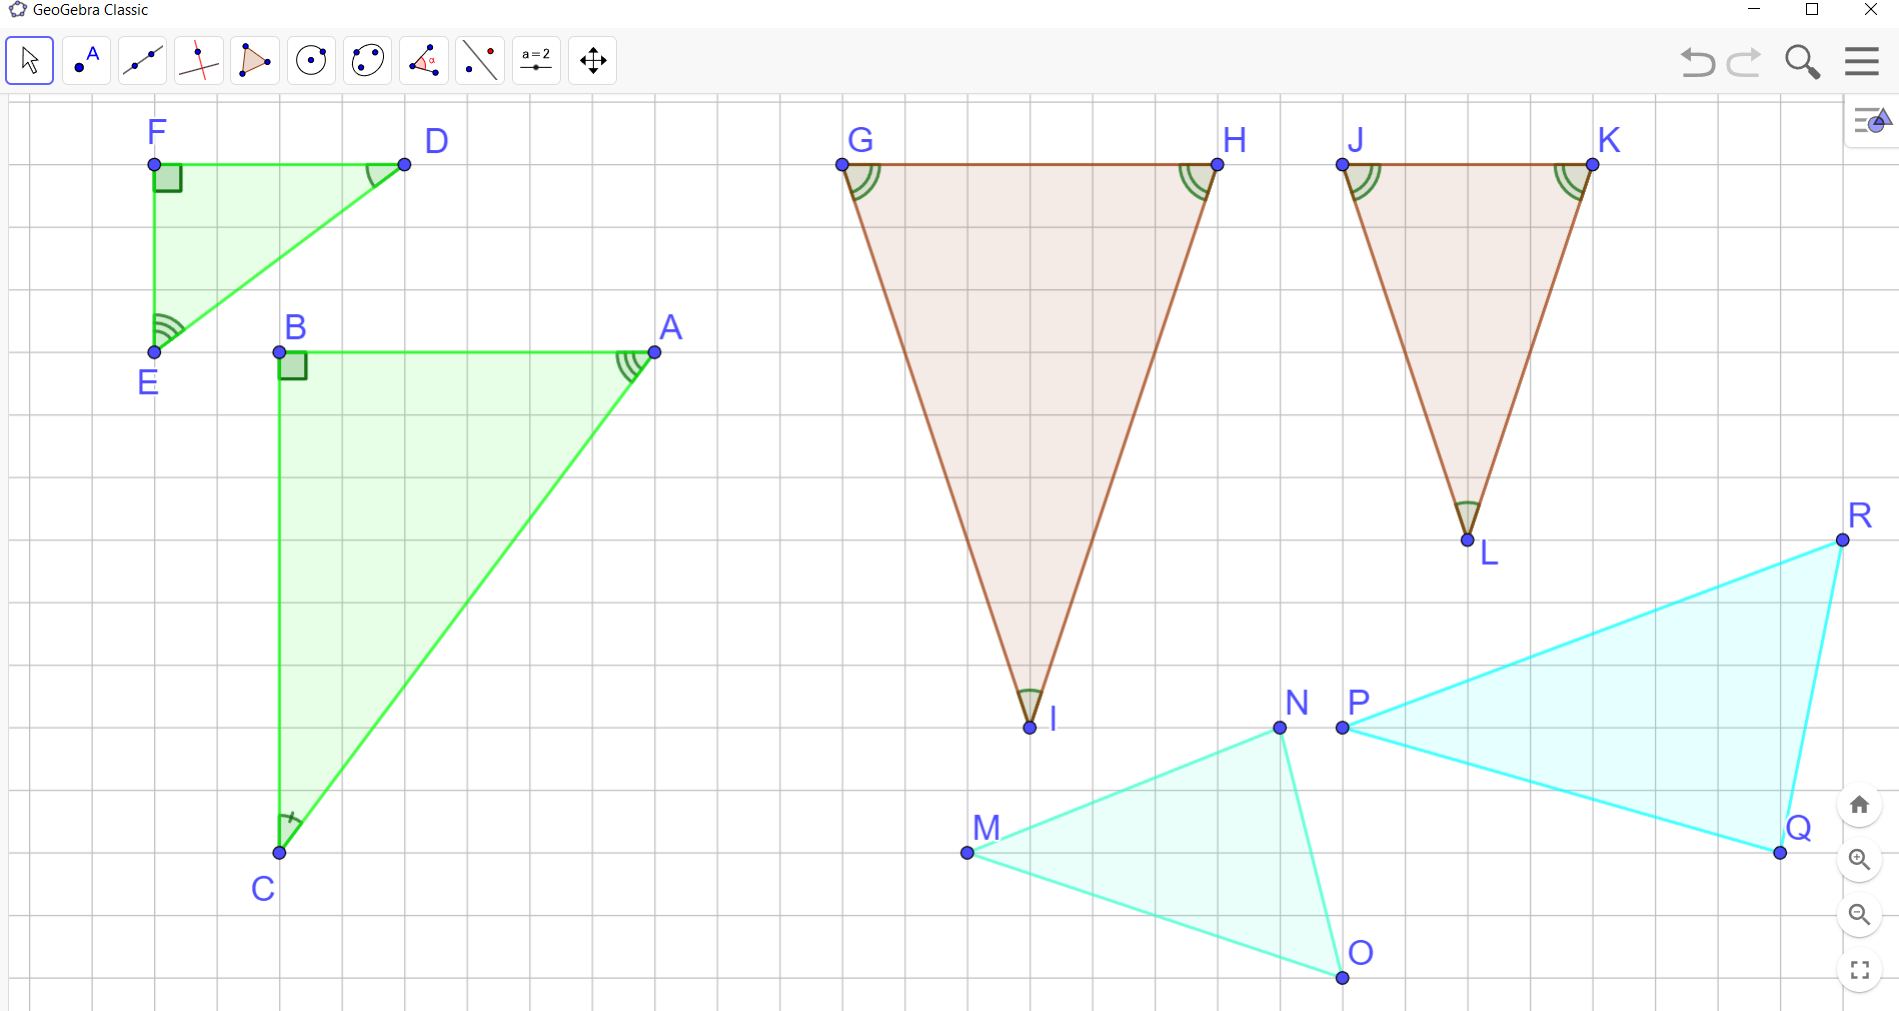
Task: Select the Perpendicular Line tool
Action: [x=198, y=61]
